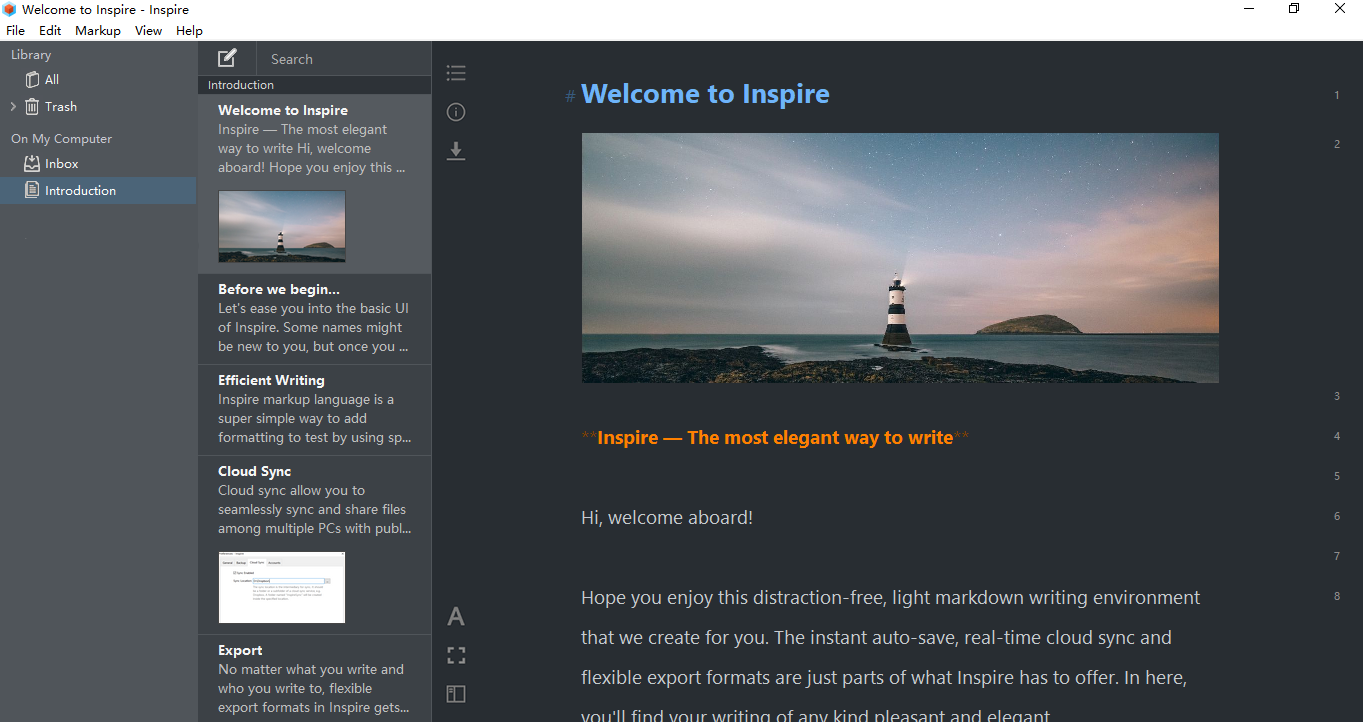Screen dimensions: 1363x722
Task: Open the Export sheet
Action: pyautogui.click(x=314, y=678)
